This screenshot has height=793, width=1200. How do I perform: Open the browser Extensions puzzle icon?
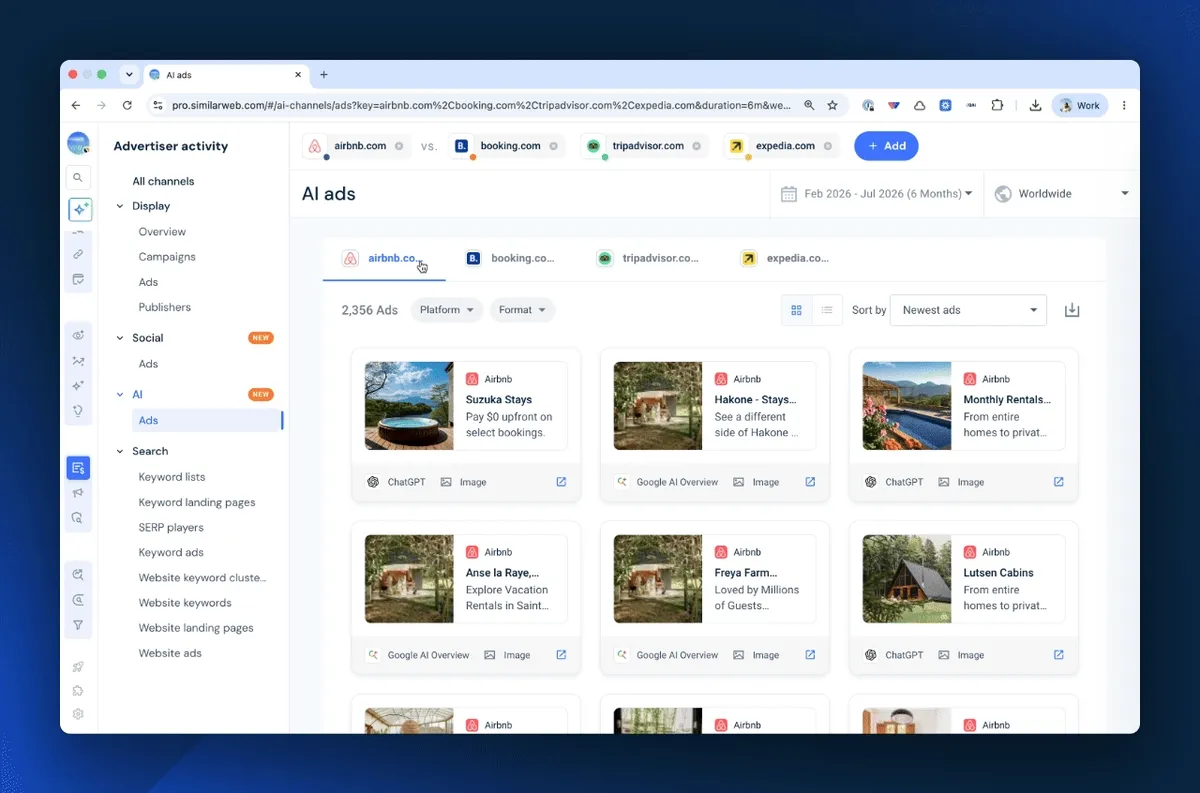997,105
